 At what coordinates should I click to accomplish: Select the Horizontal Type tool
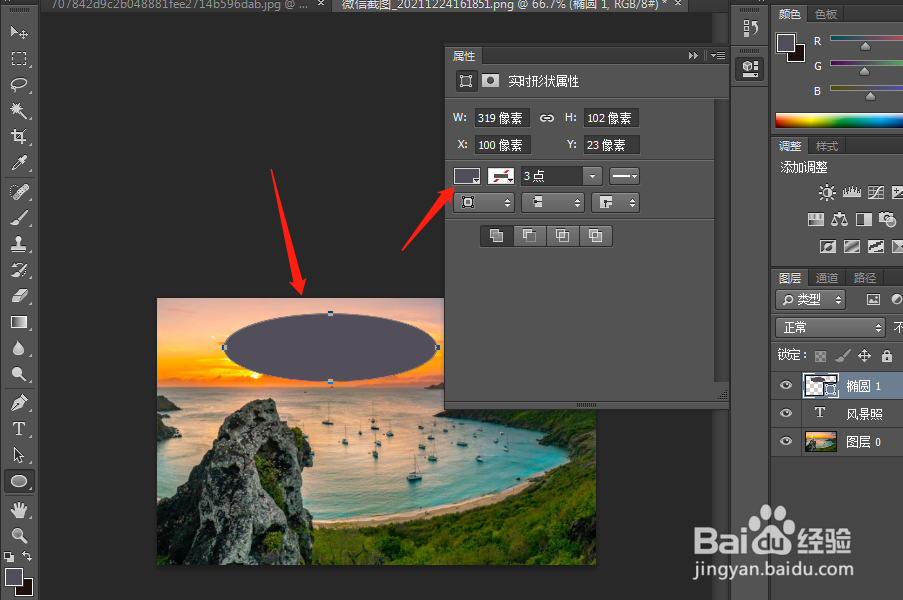click(x=19, y=429)
